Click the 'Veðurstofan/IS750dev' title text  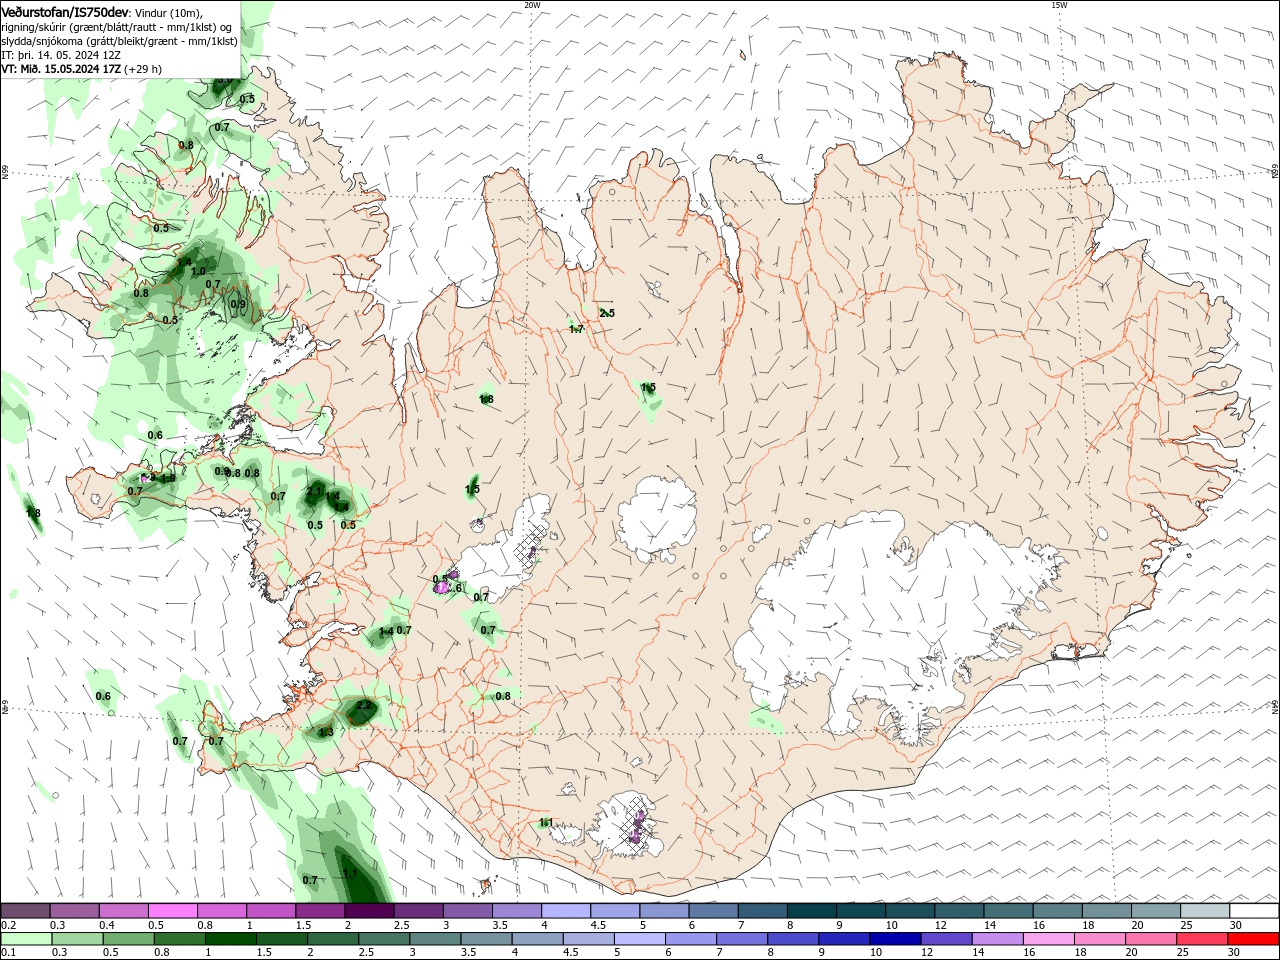pos(66,11)
